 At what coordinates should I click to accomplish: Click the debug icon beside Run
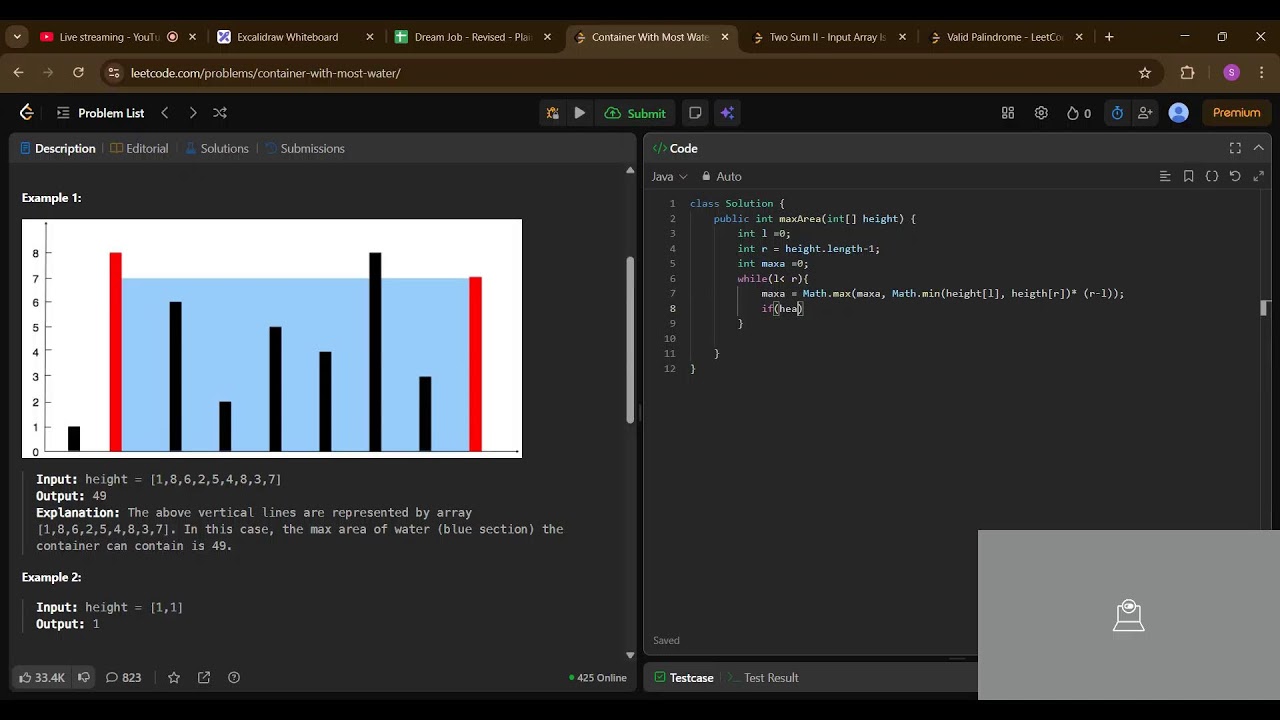coord(552,113)
